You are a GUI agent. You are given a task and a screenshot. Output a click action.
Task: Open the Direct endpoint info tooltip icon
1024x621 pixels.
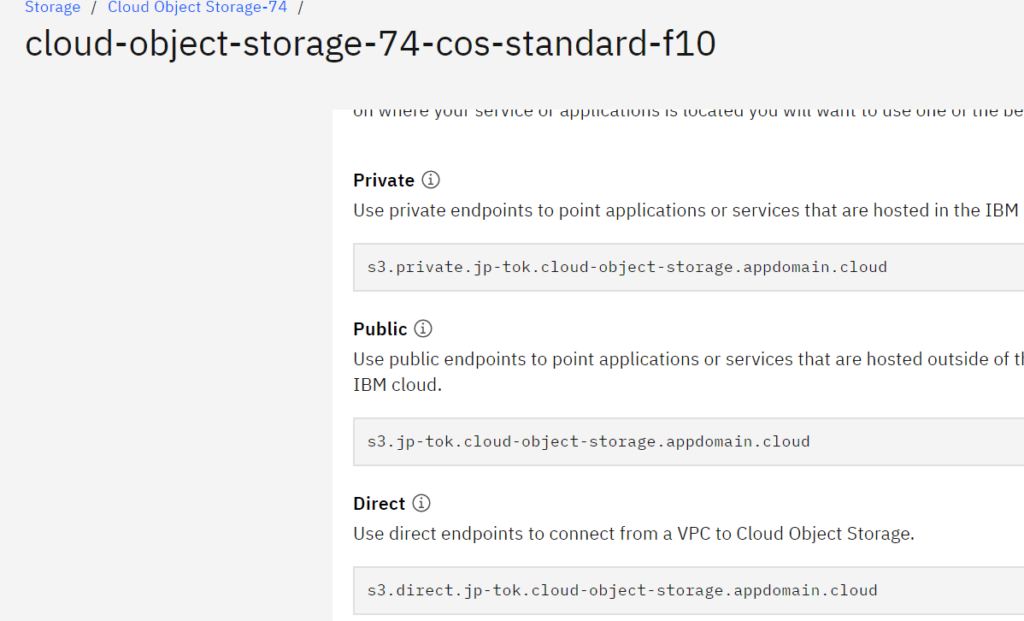click(421, 503)
